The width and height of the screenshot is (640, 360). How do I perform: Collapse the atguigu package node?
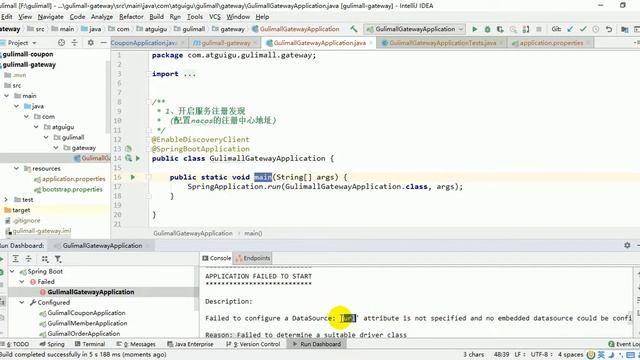[36, 127]
